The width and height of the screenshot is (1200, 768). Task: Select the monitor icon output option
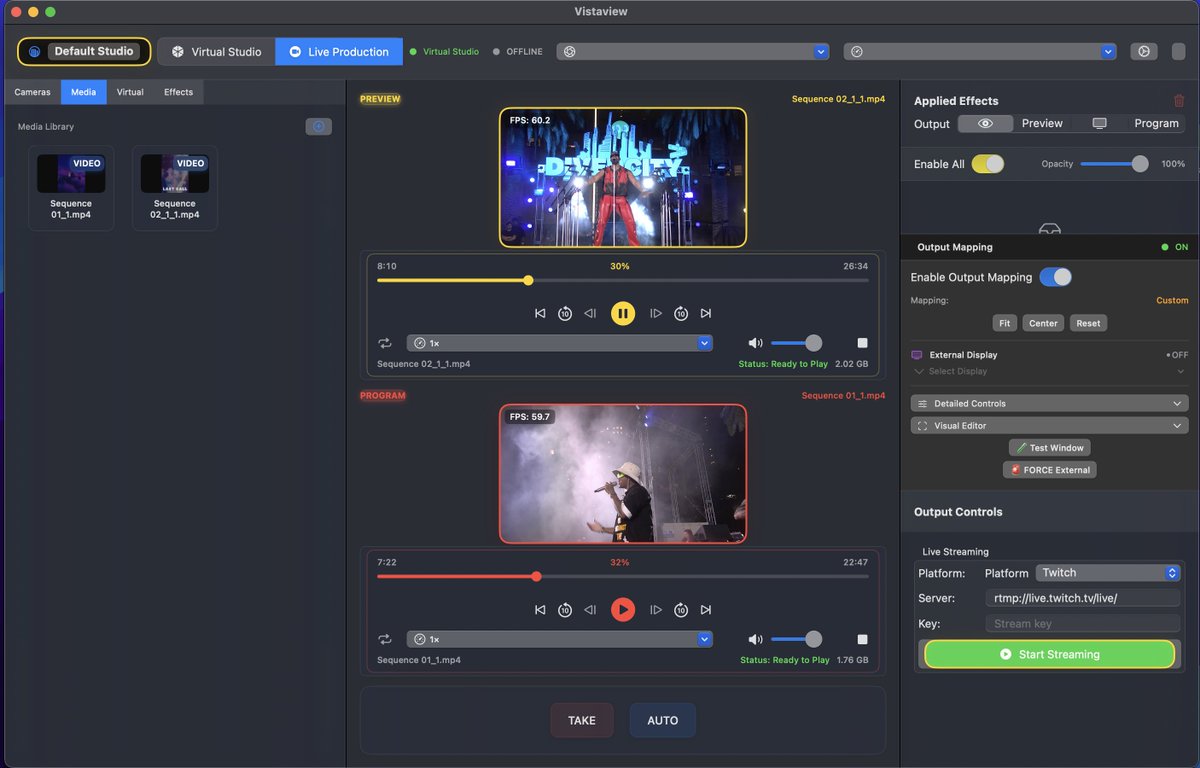pyautogui.click(x=1099, y=124)
